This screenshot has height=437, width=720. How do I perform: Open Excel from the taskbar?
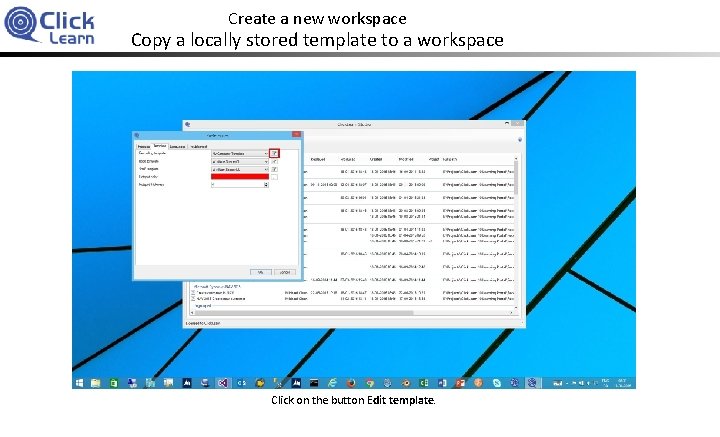click(x=424, y=383)
